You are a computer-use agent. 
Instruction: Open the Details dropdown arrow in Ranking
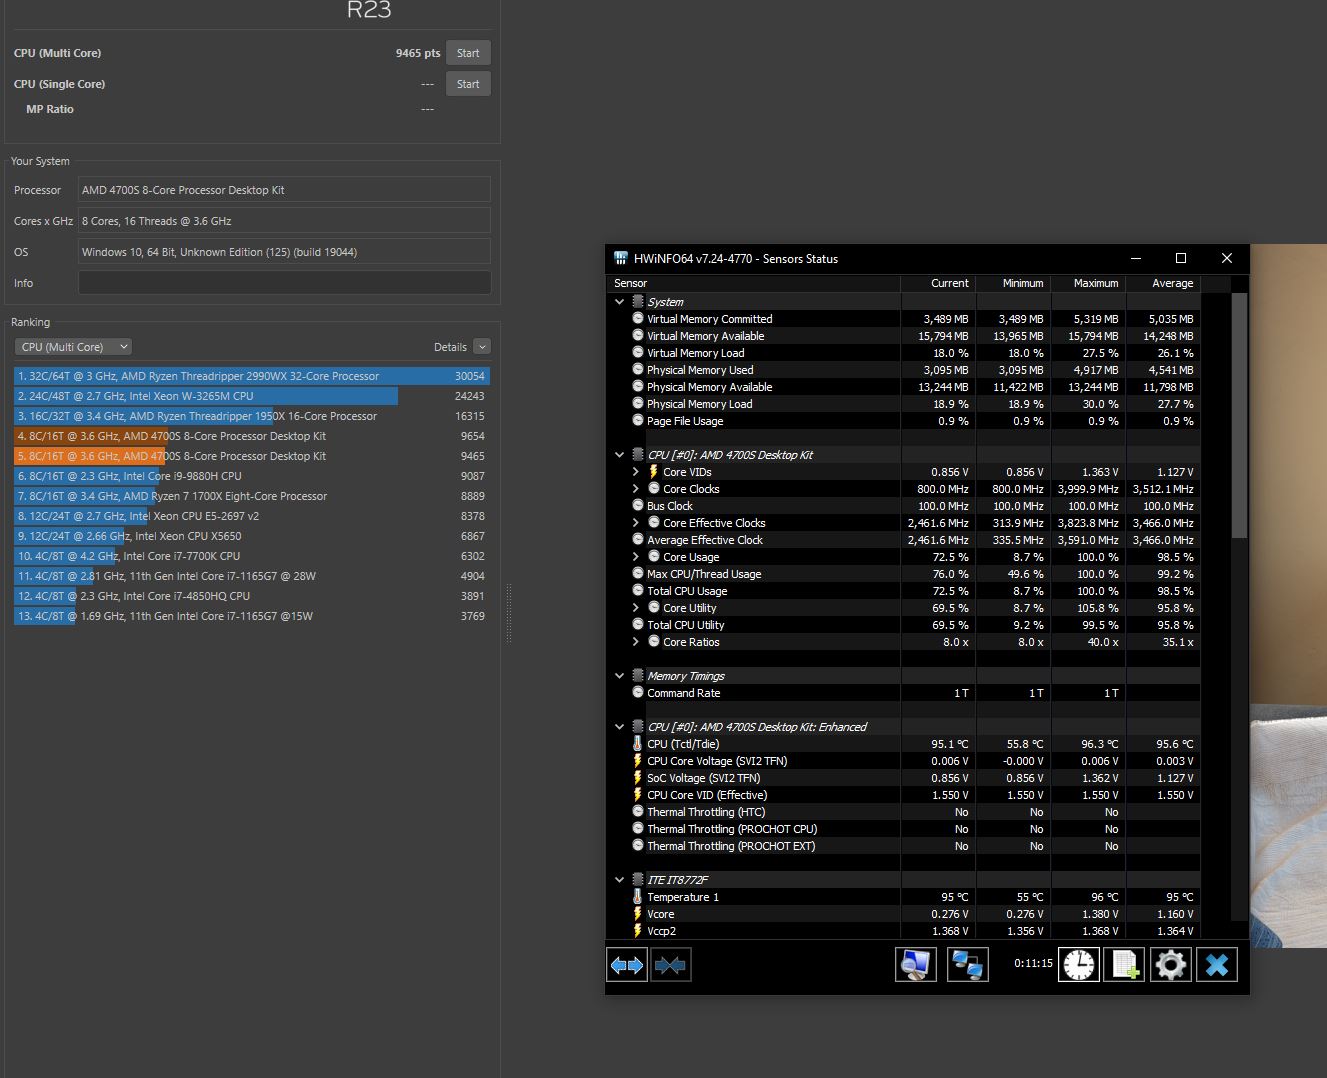pyautogui.click(x=482, y=347)
